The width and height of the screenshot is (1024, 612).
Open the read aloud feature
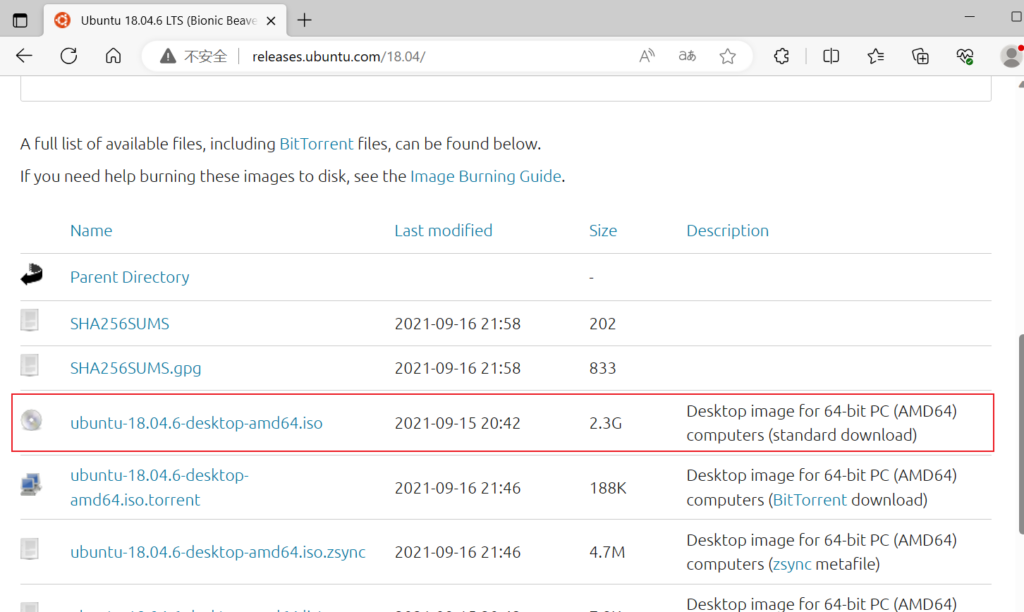[647, 56]
